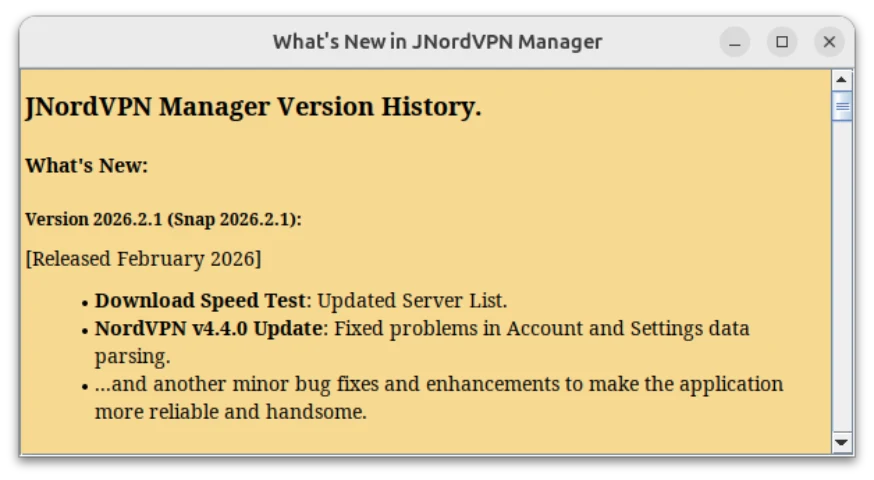
Task: Click the scrollbar down arrow
Action: (x=842, y=443)
